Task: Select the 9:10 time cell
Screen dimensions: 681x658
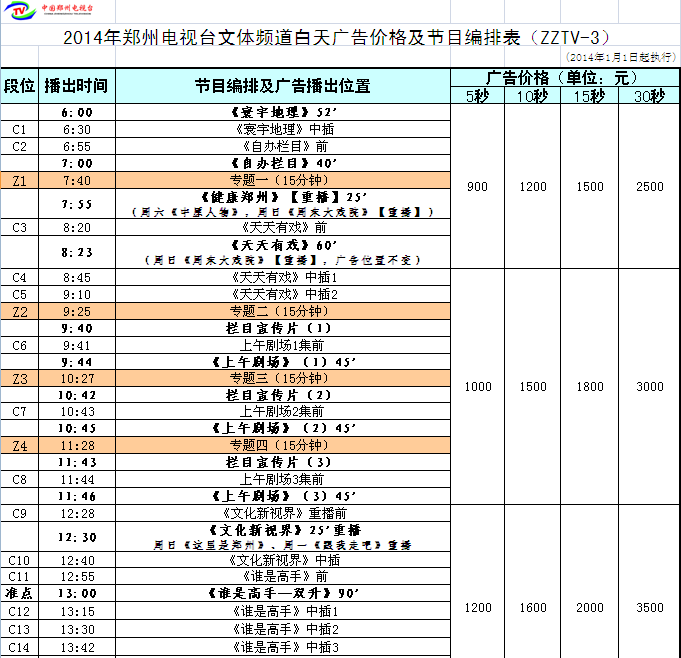Action: pos(77,294)
